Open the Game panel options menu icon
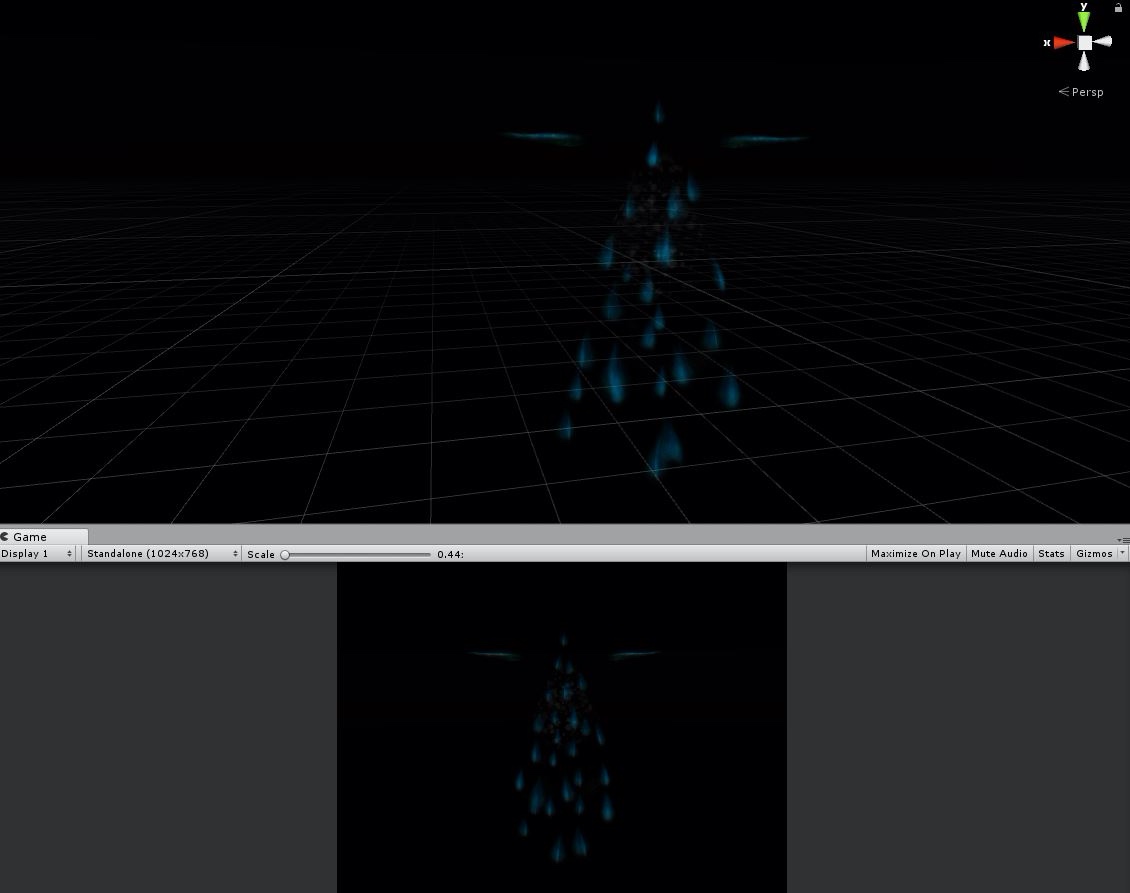This screenshot has width=1130, height=893. 1123,539
